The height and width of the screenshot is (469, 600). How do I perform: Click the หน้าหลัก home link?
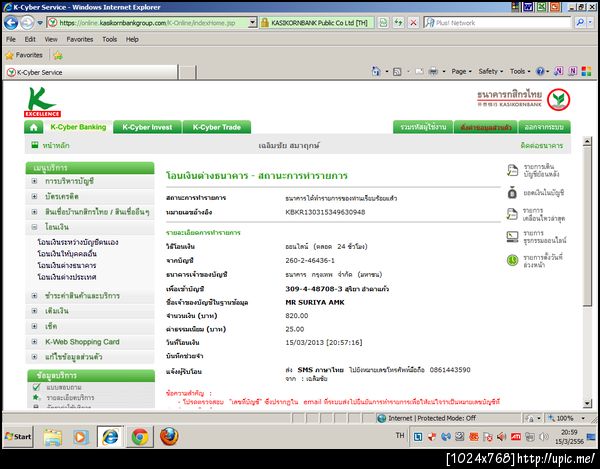56,145
